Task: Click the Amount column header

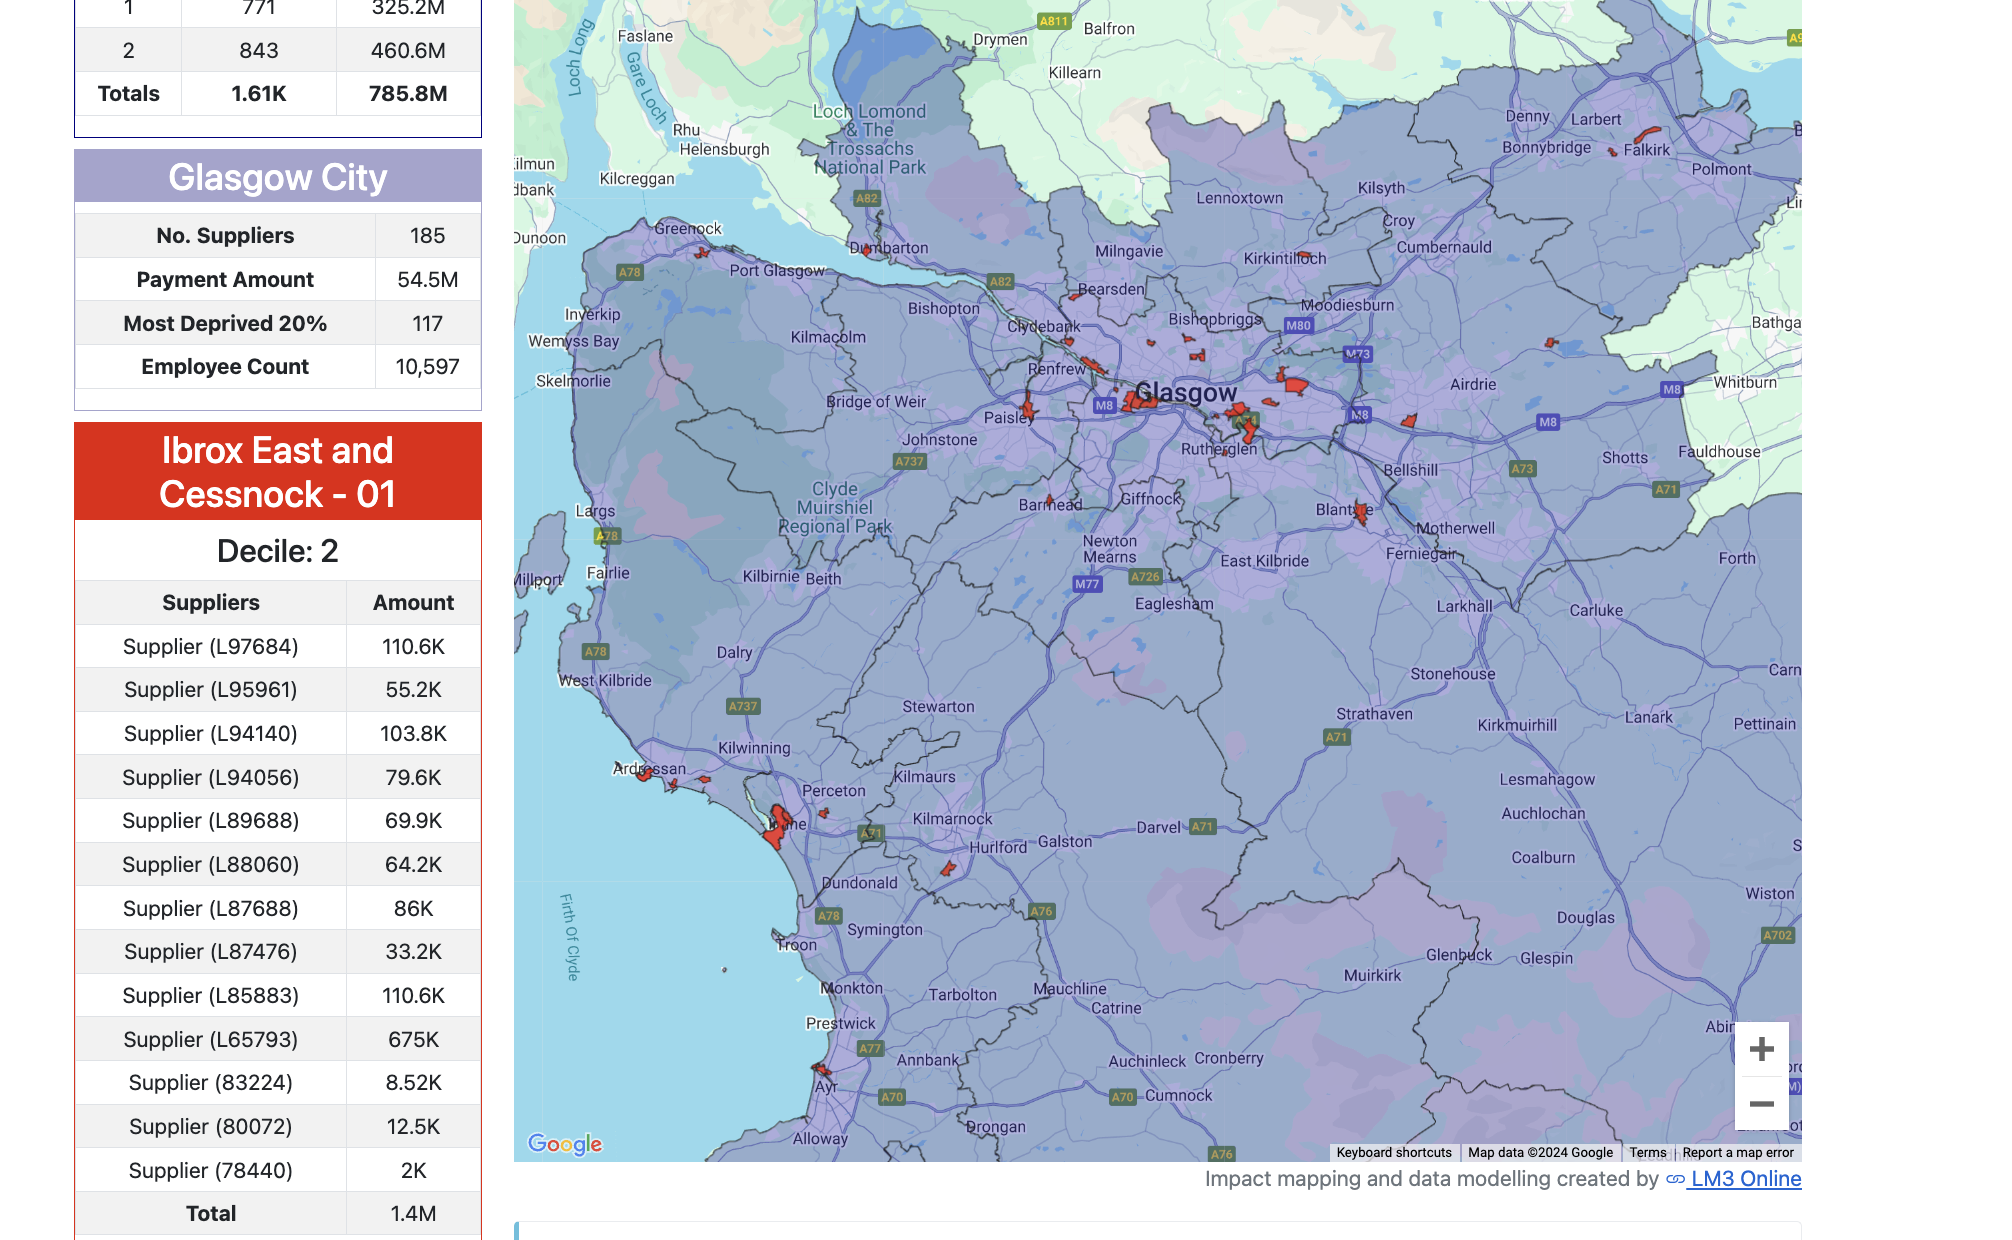Action: pos(413,603)
